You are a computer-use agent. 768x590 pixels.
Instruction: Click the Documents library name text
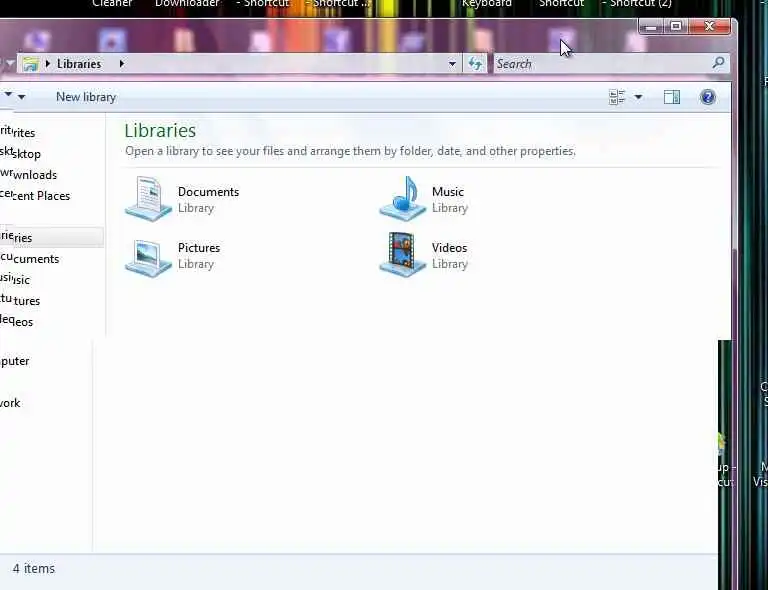pos(208,192)
